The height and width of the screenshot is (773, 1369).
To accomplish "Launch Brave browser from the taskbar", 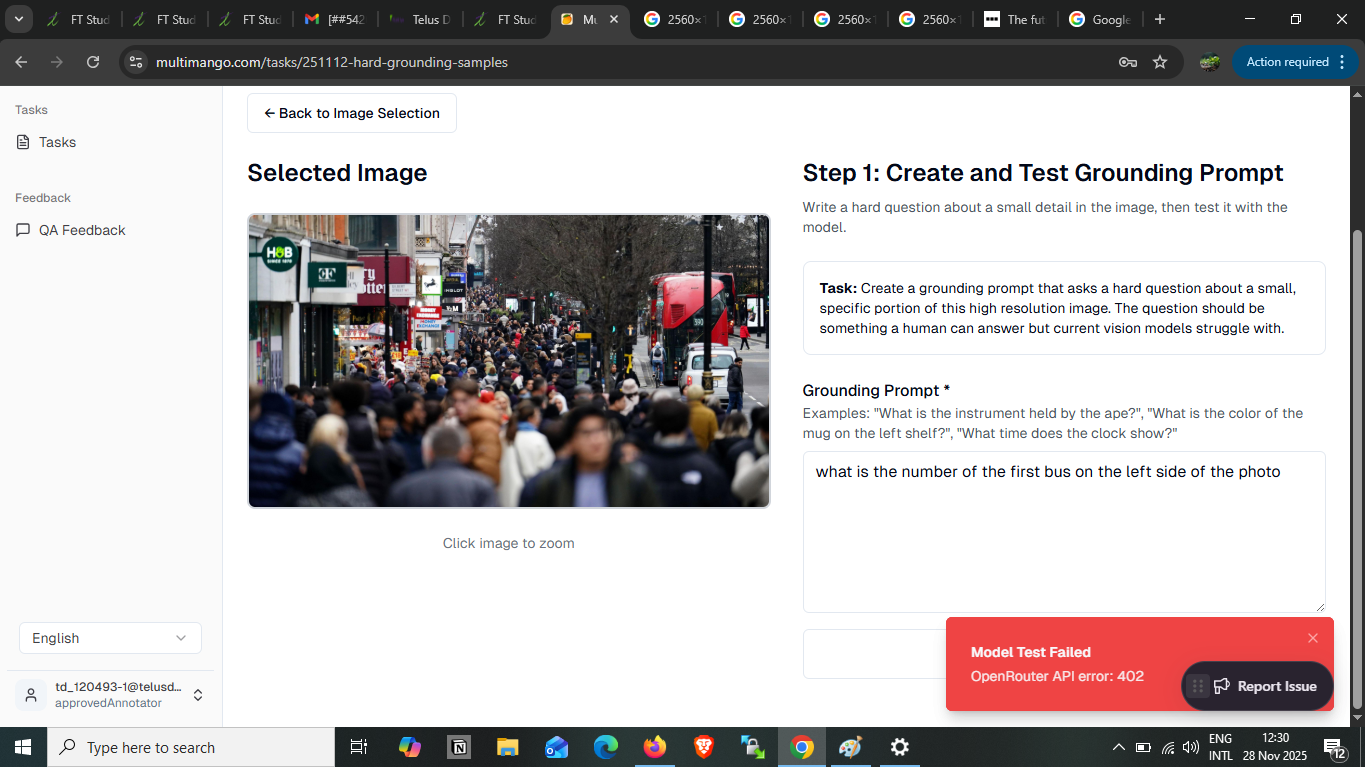I will click(x=704, y=747).
